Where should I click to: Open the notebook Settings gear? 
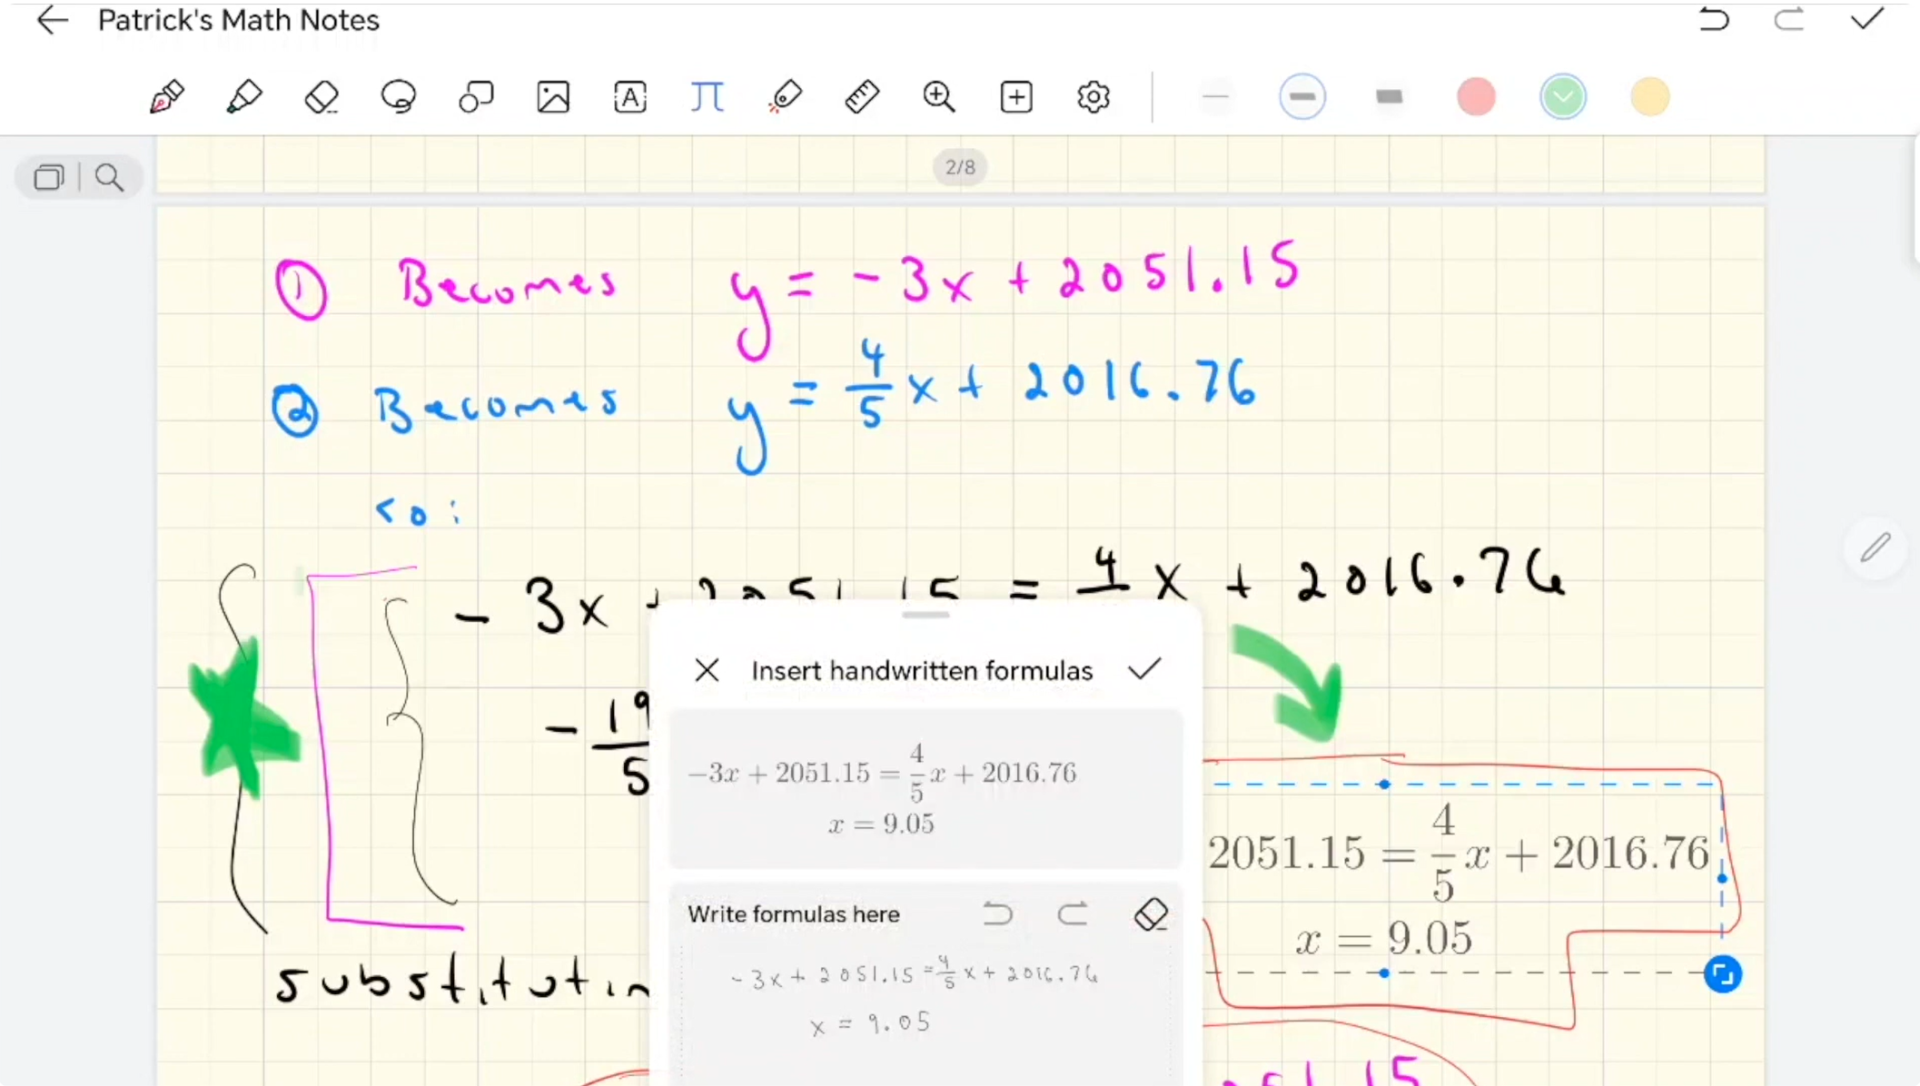pos(1093,96)
